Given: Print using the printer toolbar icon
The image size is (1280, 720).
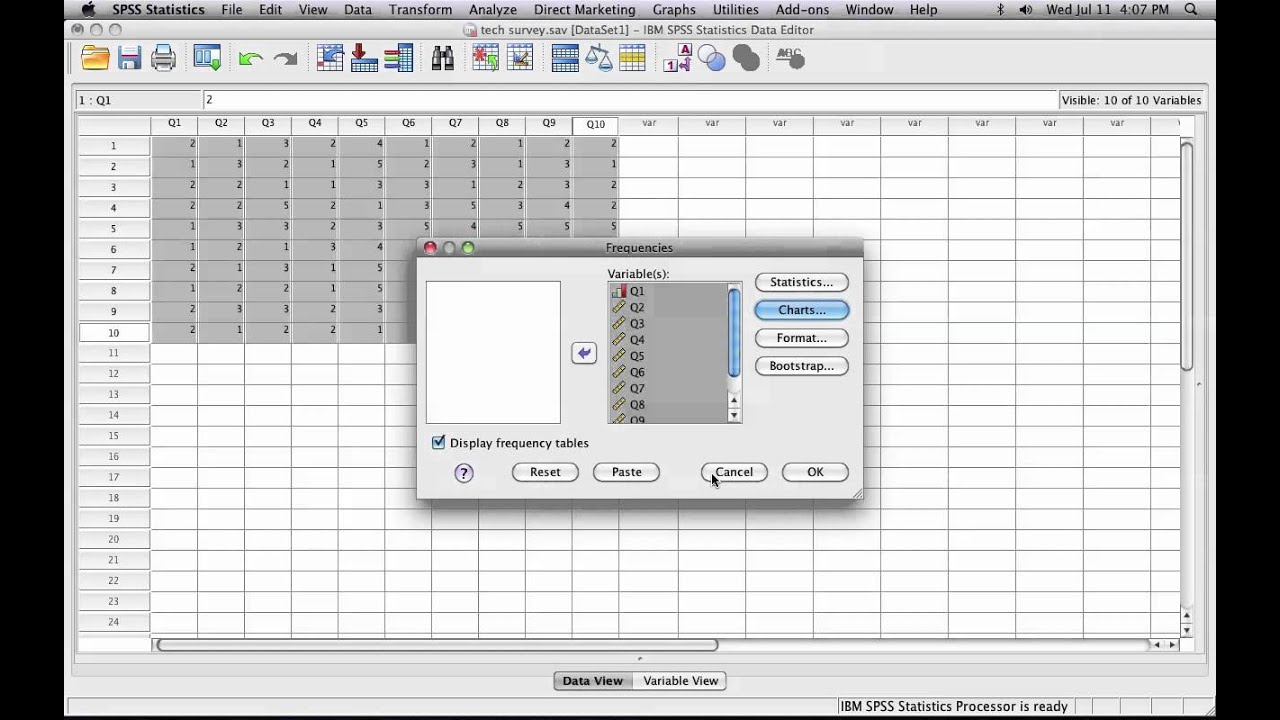Looking at the screenshot, I should click(x=163, y=59).
